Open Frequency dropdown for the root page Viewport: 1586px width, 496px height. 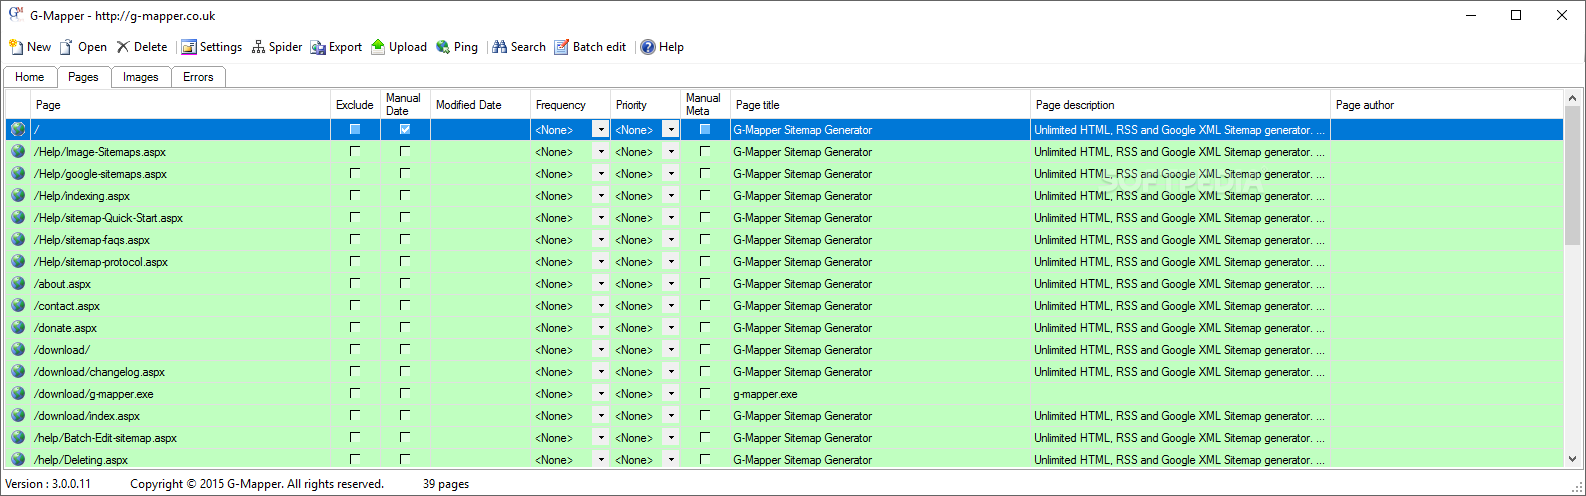[600, 130]
